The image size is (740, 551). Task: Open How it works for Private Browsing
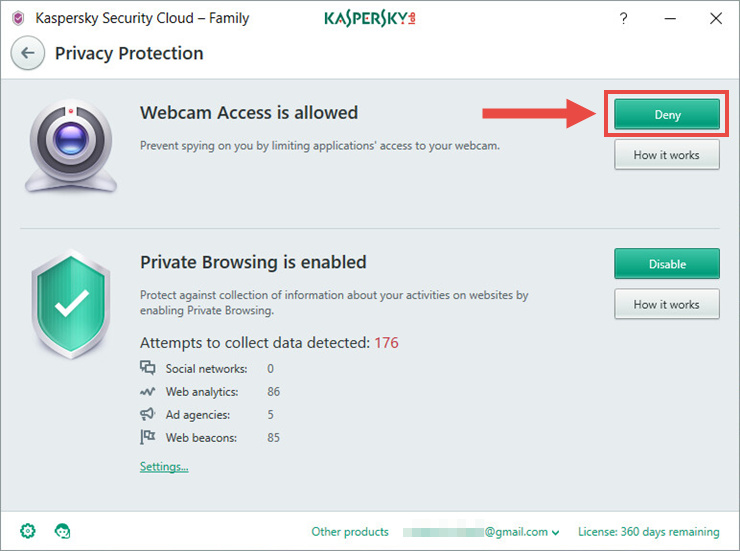[667, 304]
